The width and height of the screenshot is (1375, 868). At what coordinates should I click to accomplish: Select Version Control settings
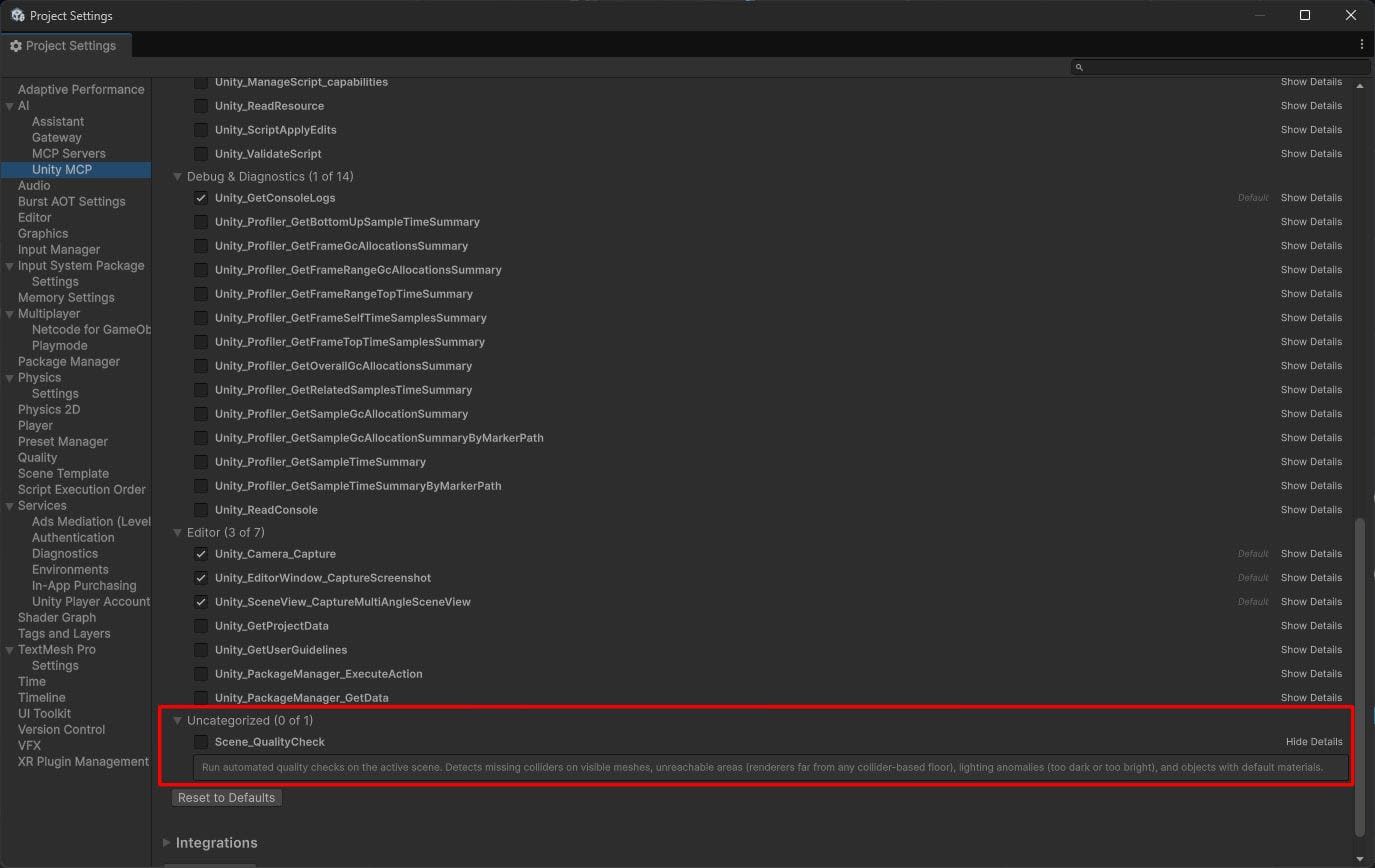pos(61,730)
